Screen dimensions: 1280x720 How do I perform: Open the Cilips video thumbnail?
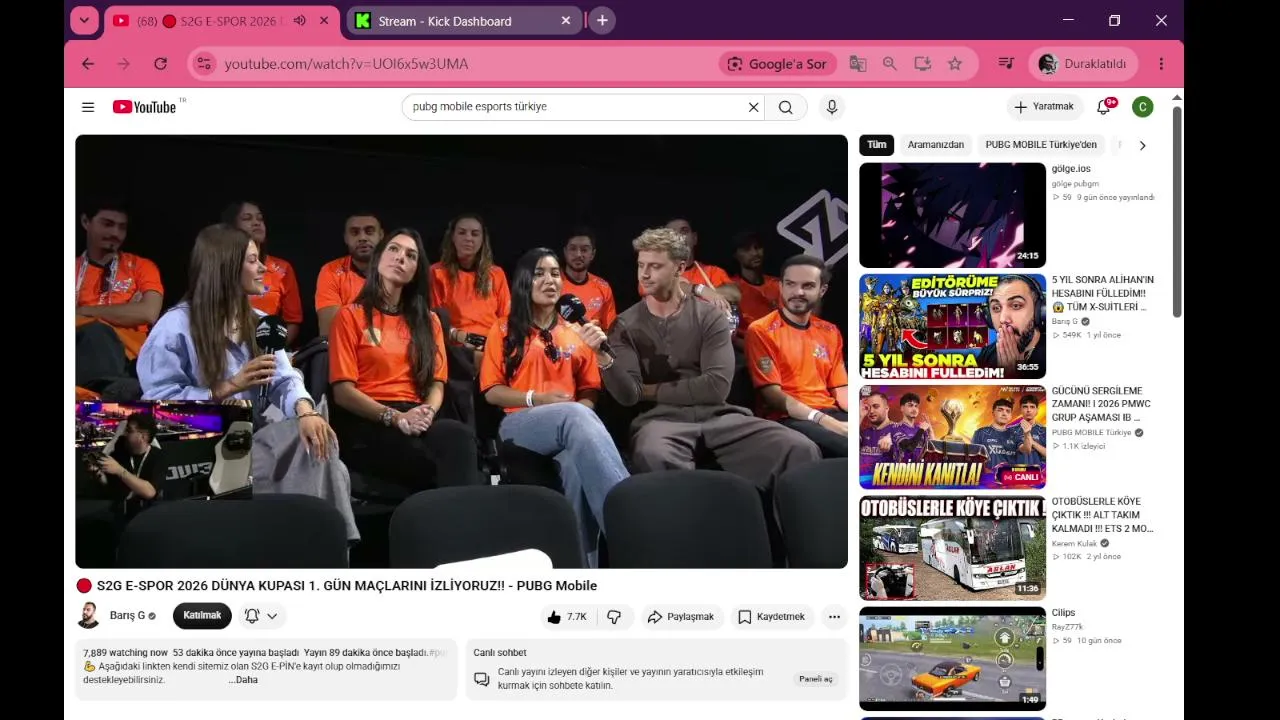[952, 659]
